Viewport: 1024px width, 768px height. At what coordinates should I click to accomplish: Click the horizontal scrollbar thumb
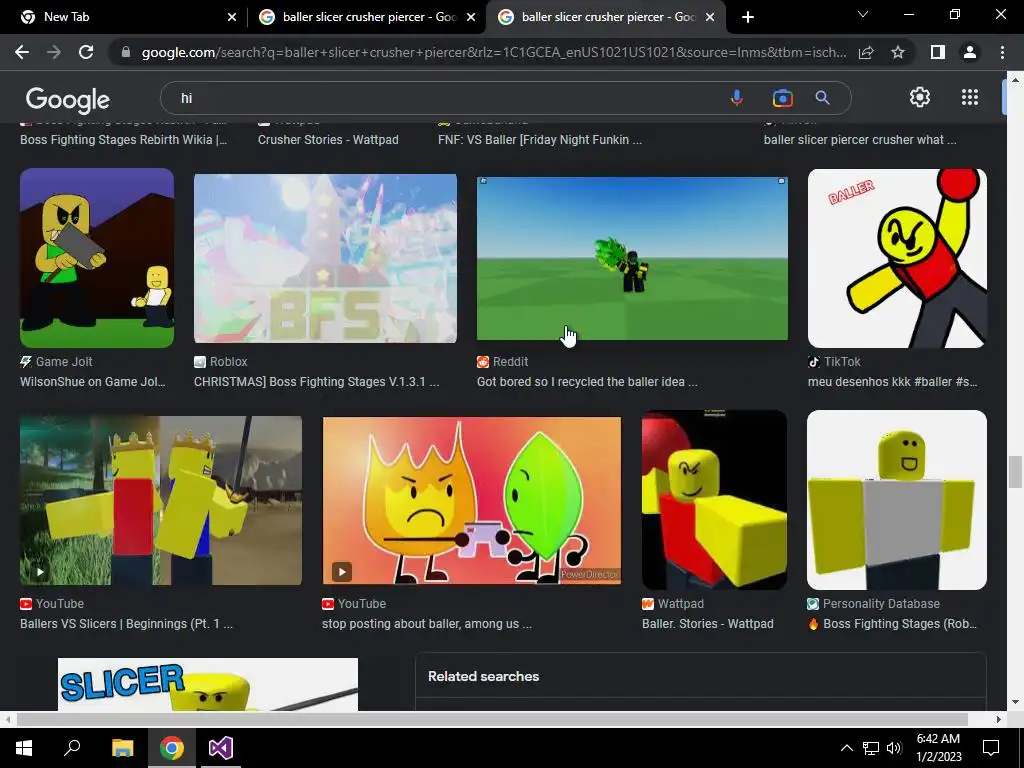(x=492, y=719)
